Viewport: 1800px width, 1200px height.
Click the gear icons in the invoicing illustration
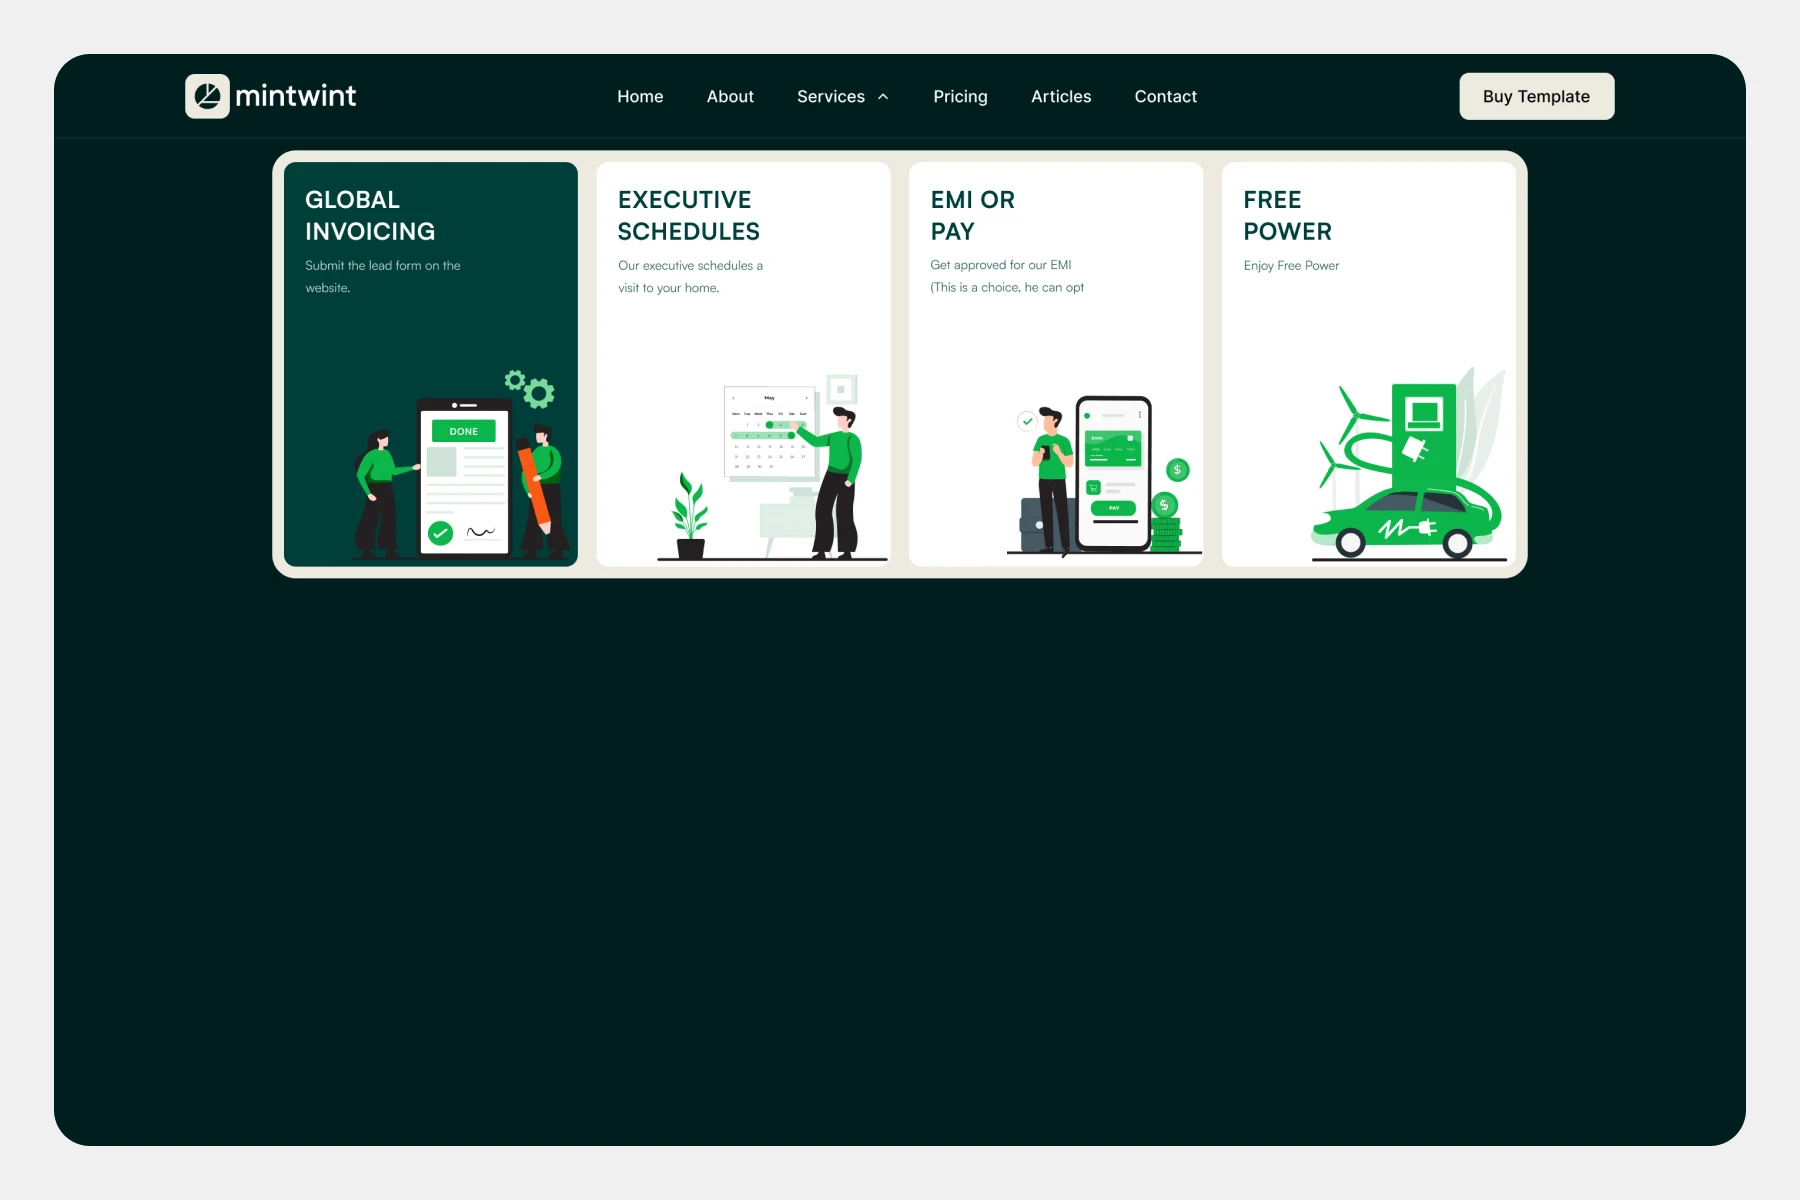[530, 388]
